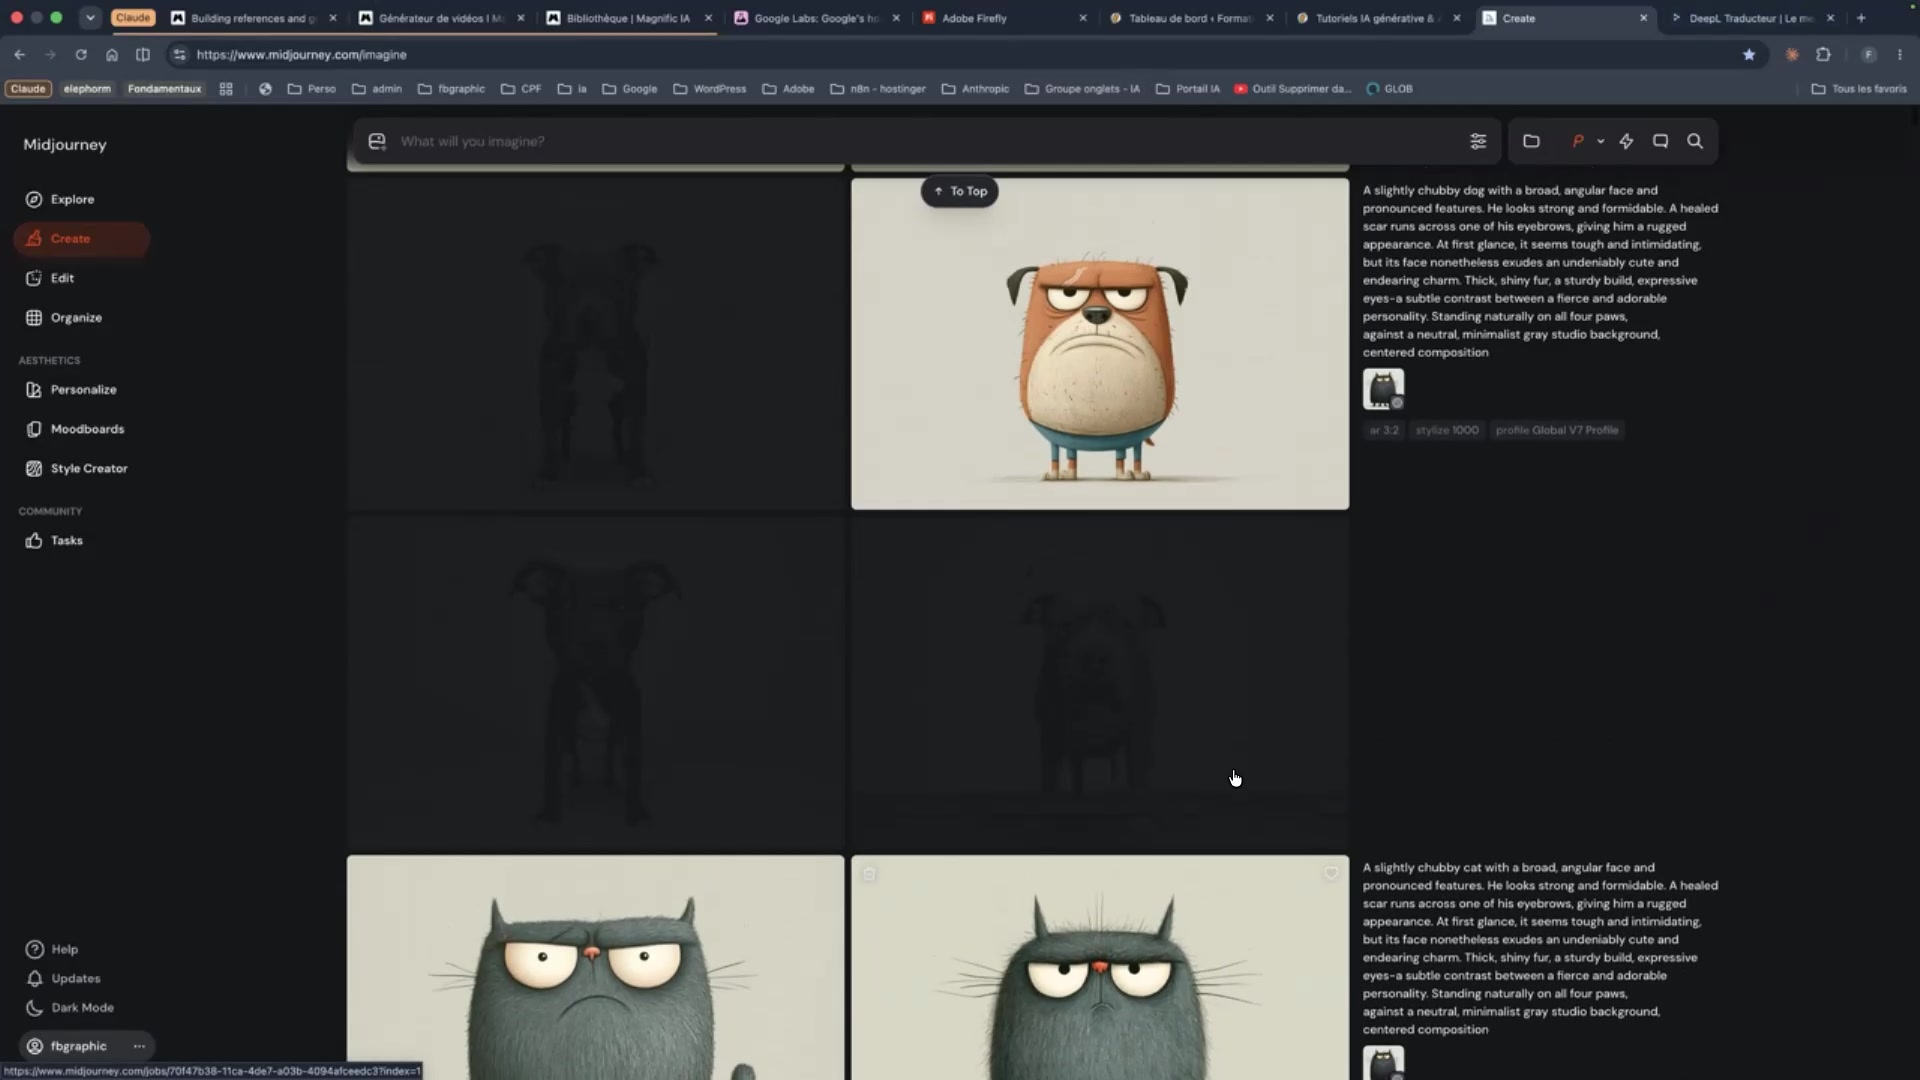The image size is (1920, 1080).
Task: Bookmark star icon in address bar
Action: (x=1749, y=55)
